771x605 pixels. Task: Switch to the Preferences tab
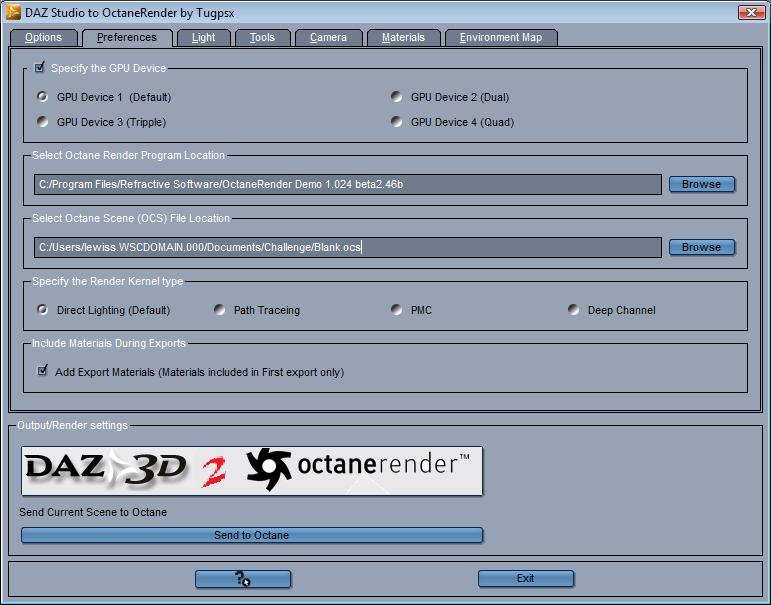127,38
